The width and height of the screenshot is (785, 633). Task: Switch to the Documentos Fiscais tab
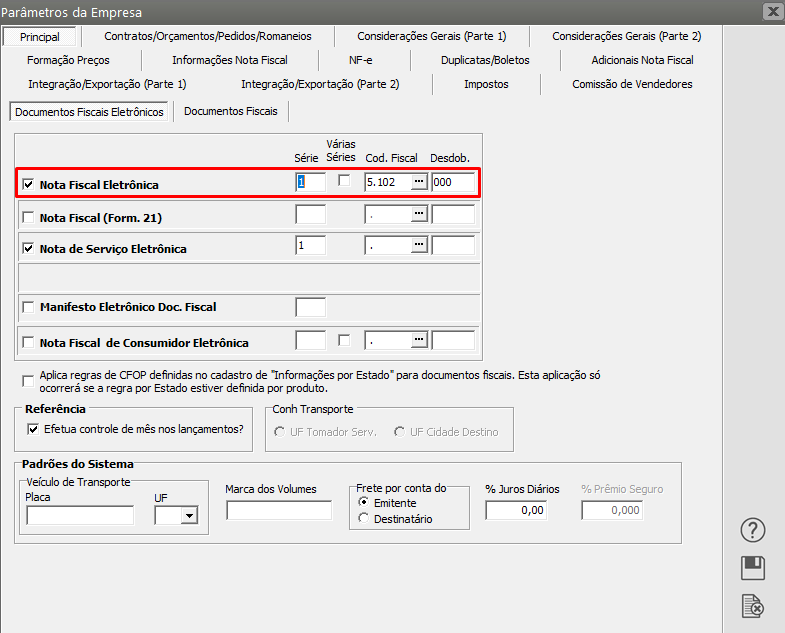coord(231,111)
